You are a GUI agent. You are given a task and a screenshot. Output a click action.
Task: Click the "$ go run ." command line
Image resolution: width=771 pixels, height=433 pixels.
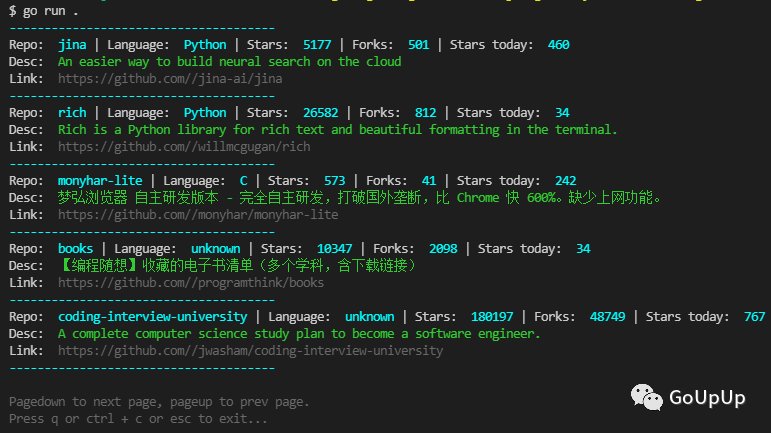pyautogui.click(x=43, y=11)
